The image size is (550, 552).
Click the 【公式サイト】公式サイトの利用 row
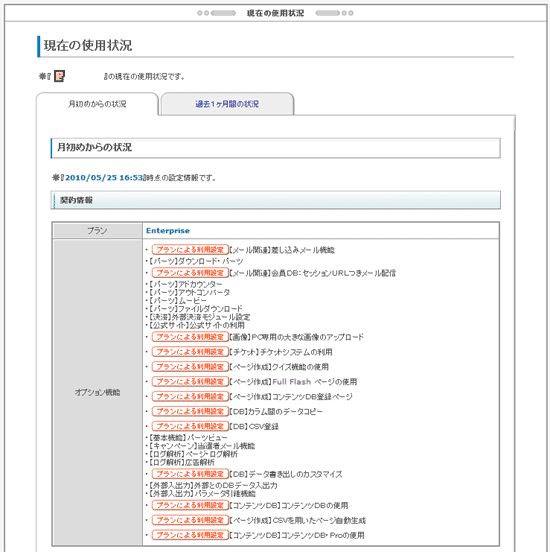[x=196, y=325]
